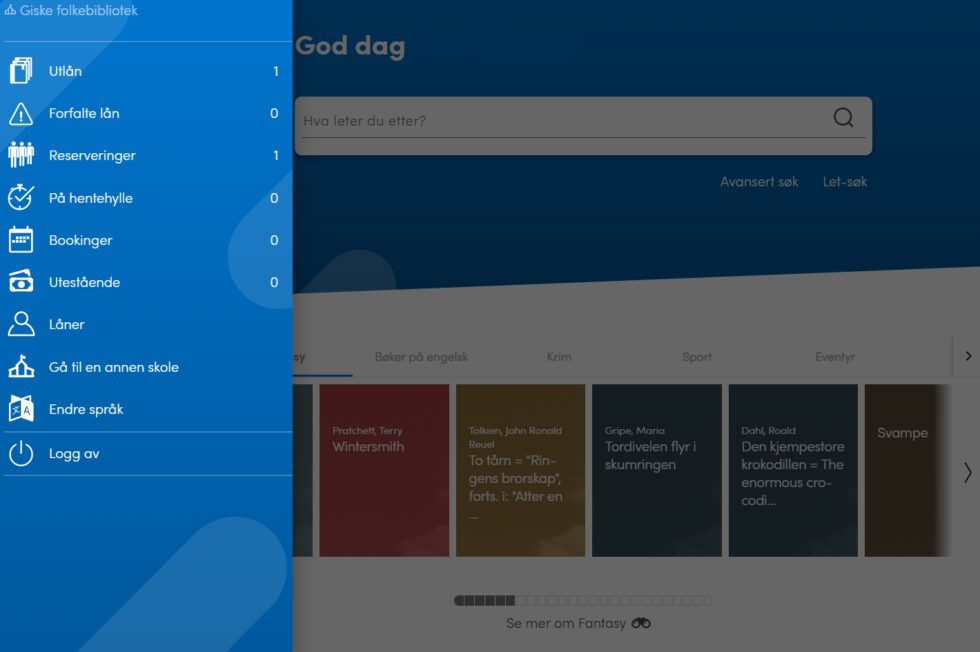Switch to Bøker på engelsk tab

[421, 357]
